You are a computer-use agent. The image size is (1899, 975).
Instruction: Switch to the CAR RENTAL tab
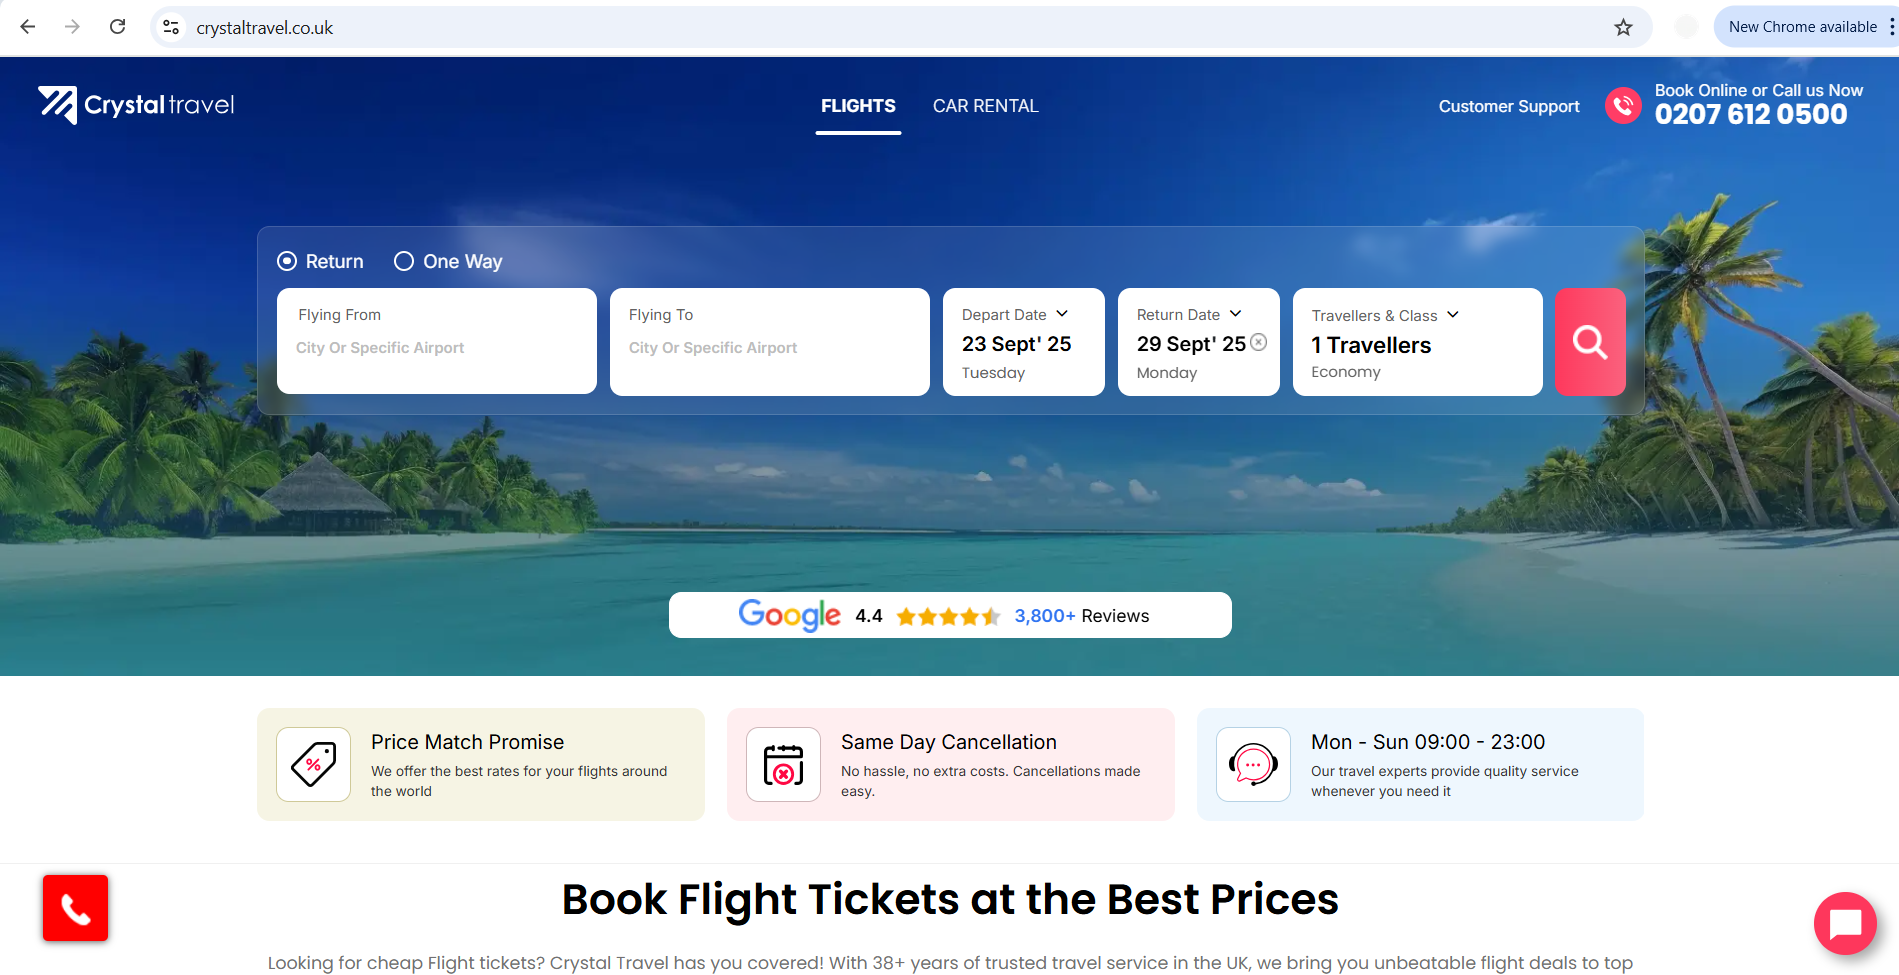coord(985,106)
